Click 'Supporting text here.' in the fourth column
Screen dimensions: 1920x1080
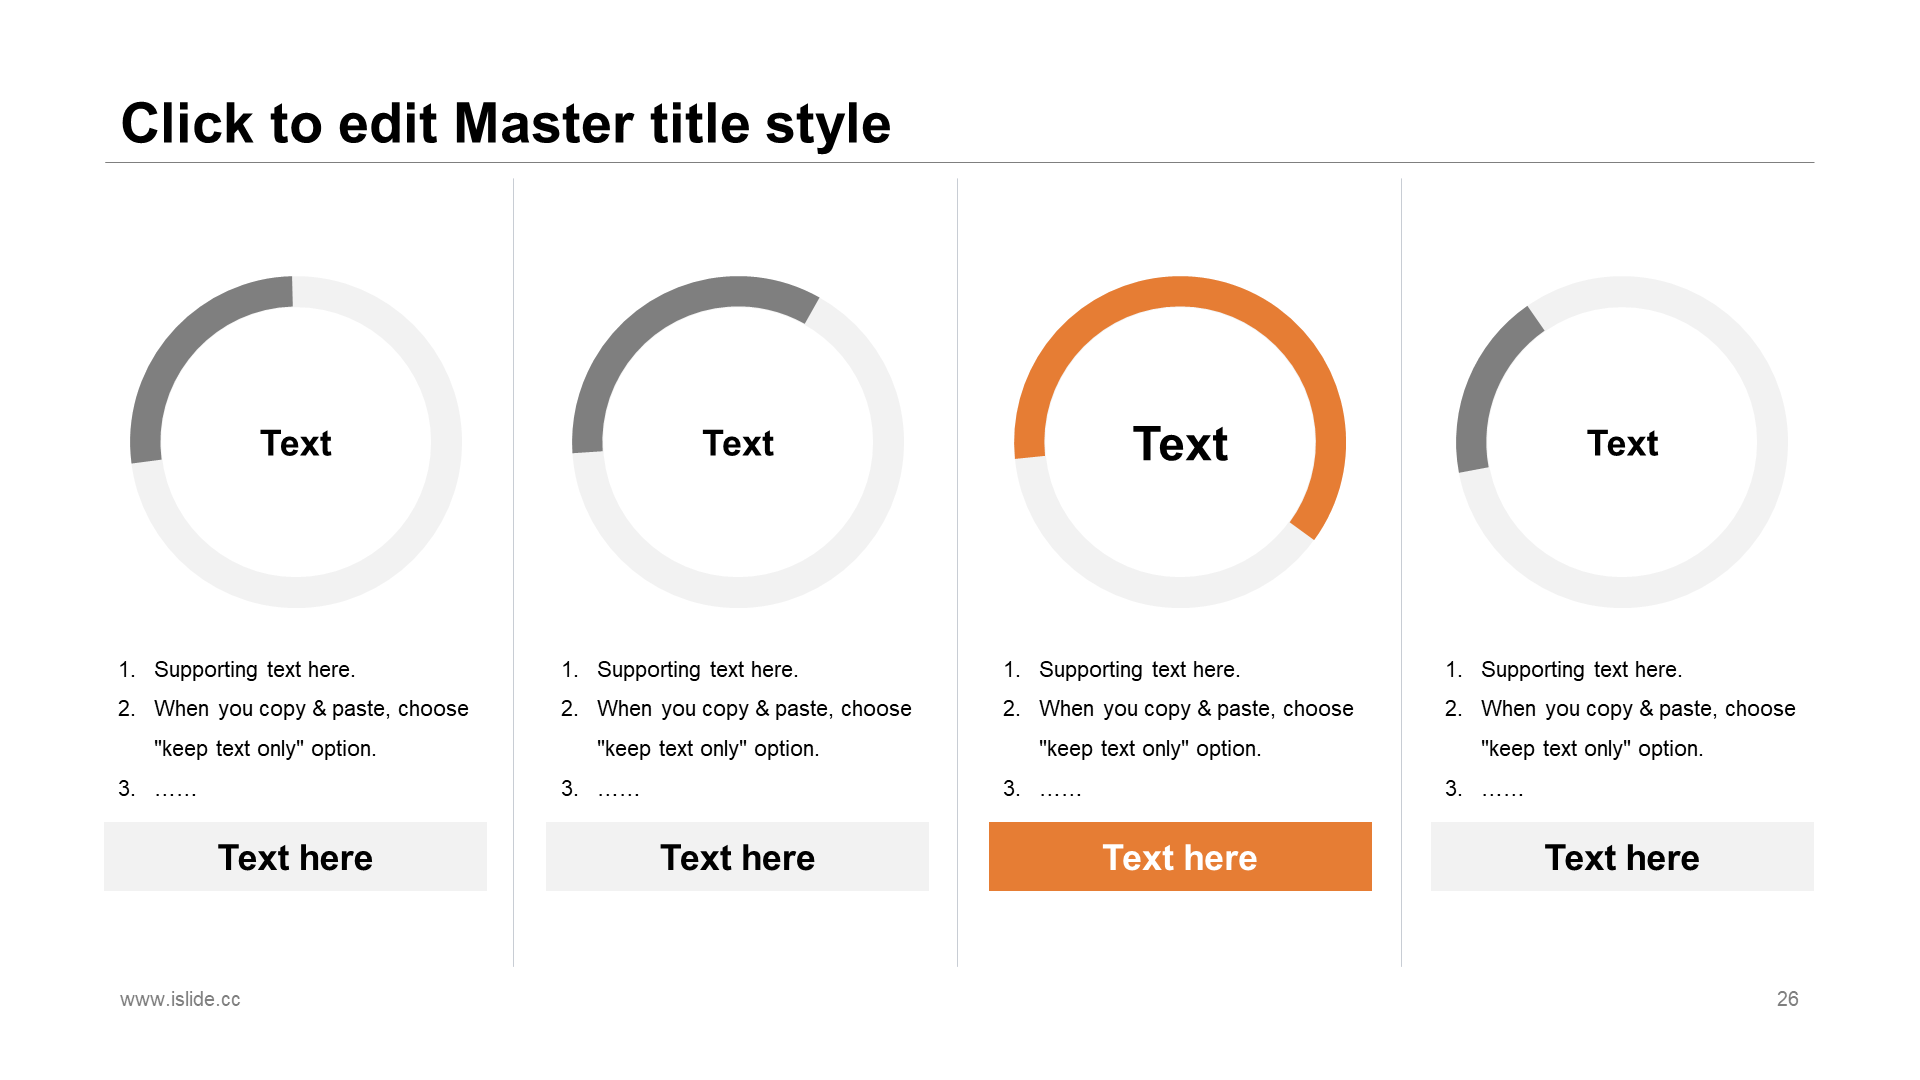tap(1582, 670)
